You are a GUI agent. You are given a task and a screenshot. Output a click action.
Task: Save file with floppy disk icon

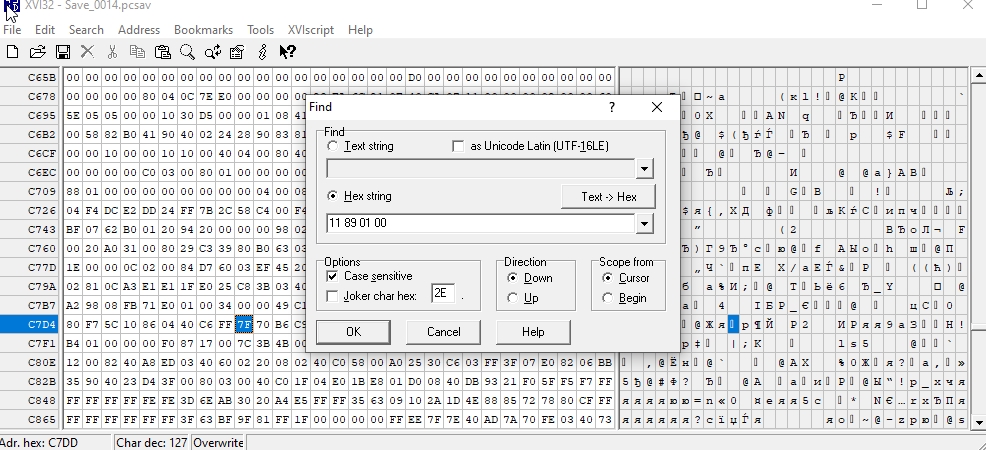[x=62, y=52]
